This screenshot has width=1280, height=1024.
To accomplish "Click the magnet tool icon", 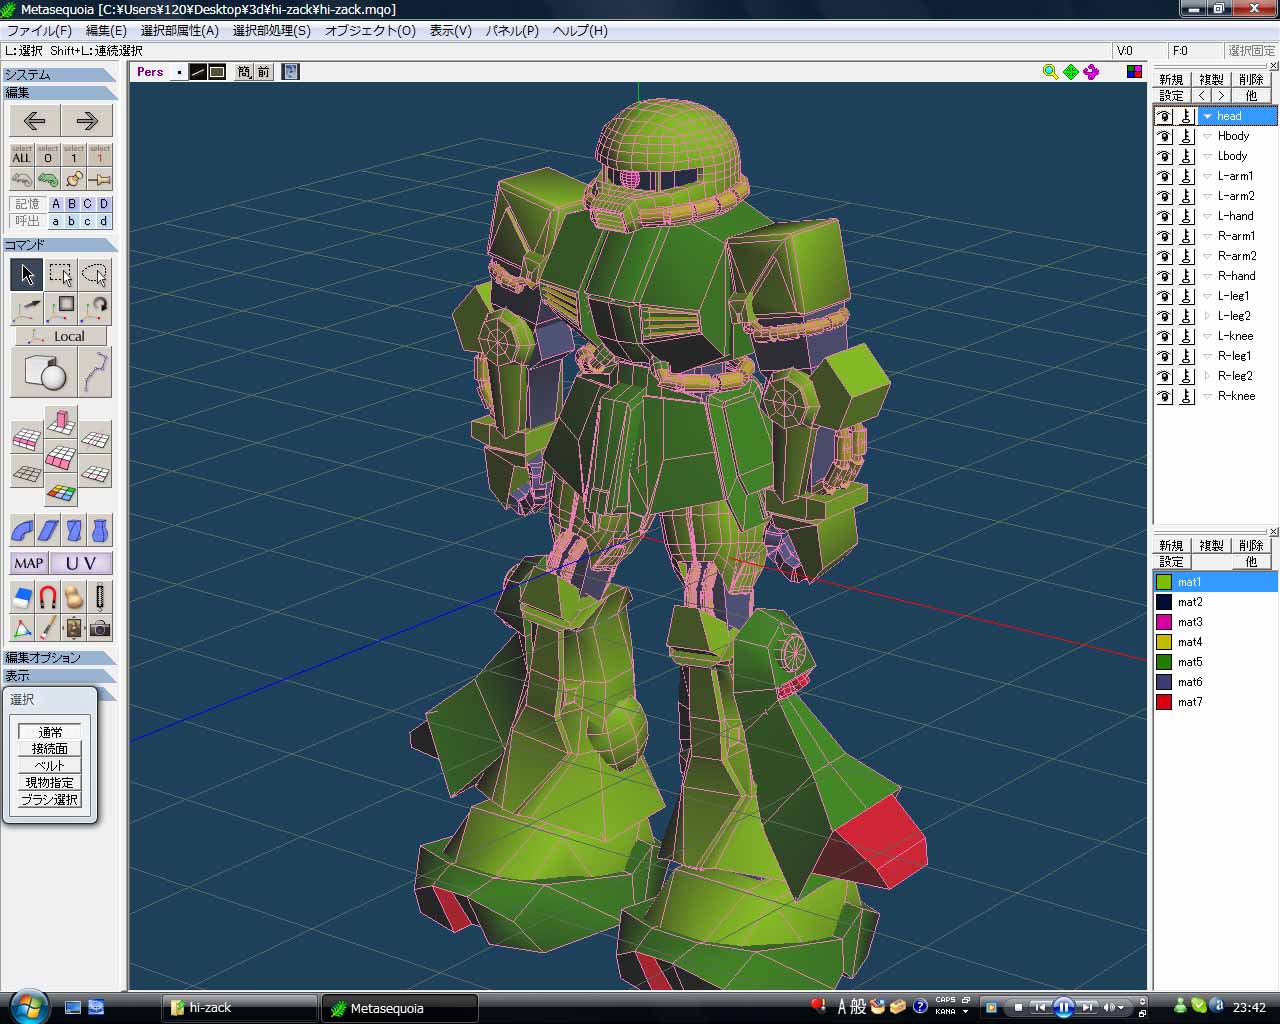I will pyautogui.click(x=48, y=597).
